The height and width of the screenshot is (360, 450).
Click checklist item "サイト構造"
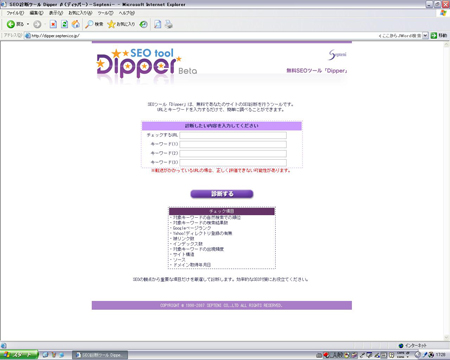(183, 254)
